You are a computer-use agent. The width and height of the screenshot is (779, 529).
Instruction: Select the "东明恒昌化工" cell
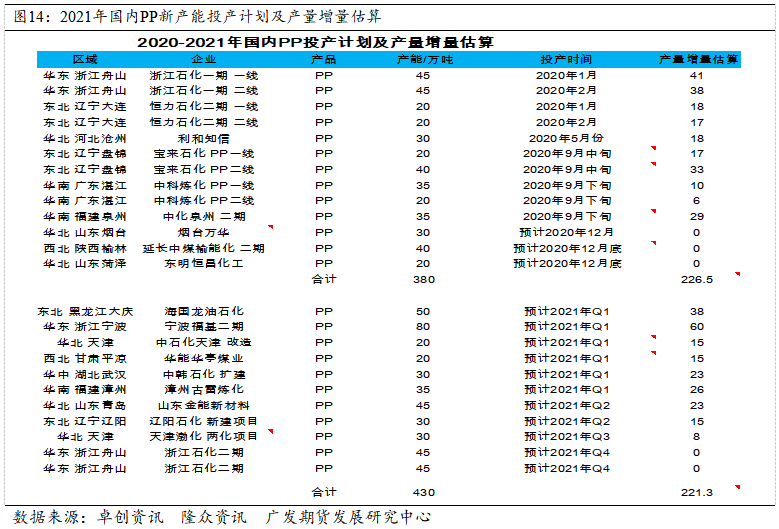pyautogui.click(x=204, y=263)
